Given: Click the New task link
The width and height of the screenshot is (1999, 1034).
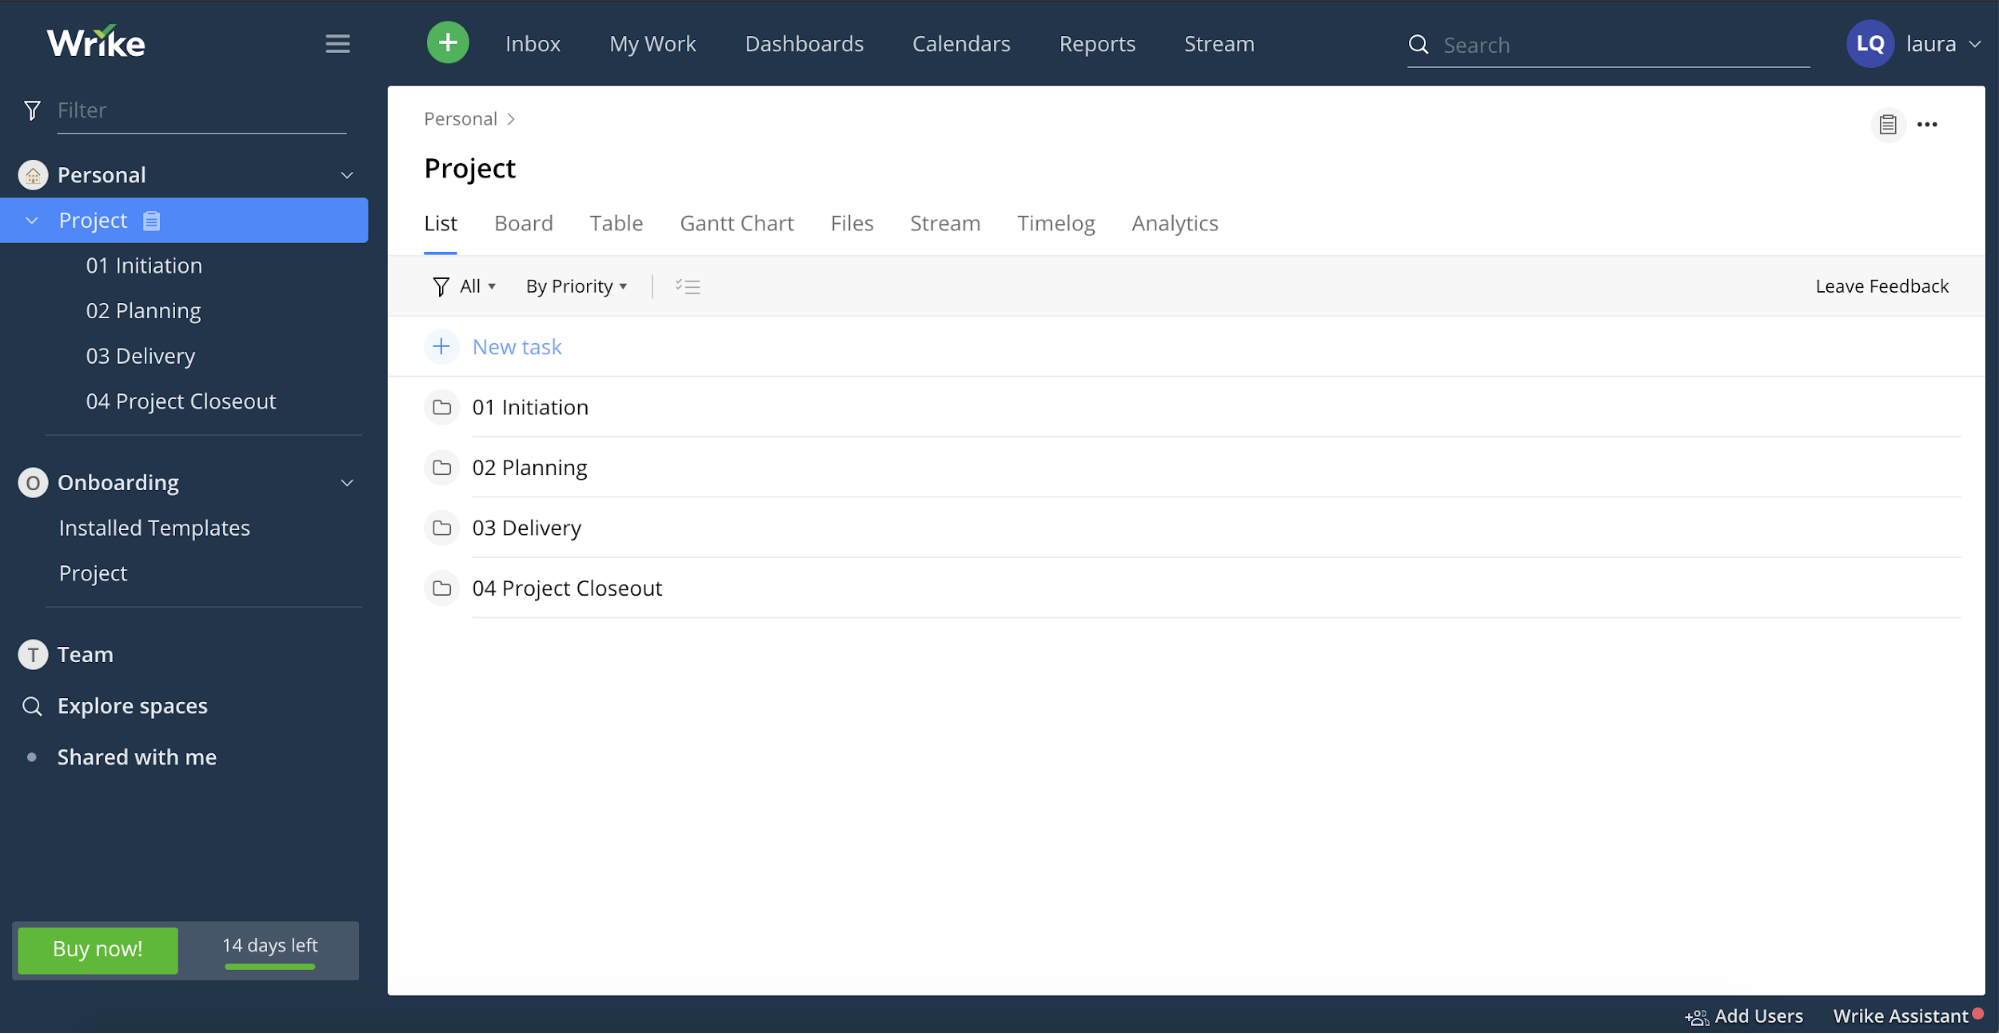Looking at the screenshot, I should click(517, 347).
